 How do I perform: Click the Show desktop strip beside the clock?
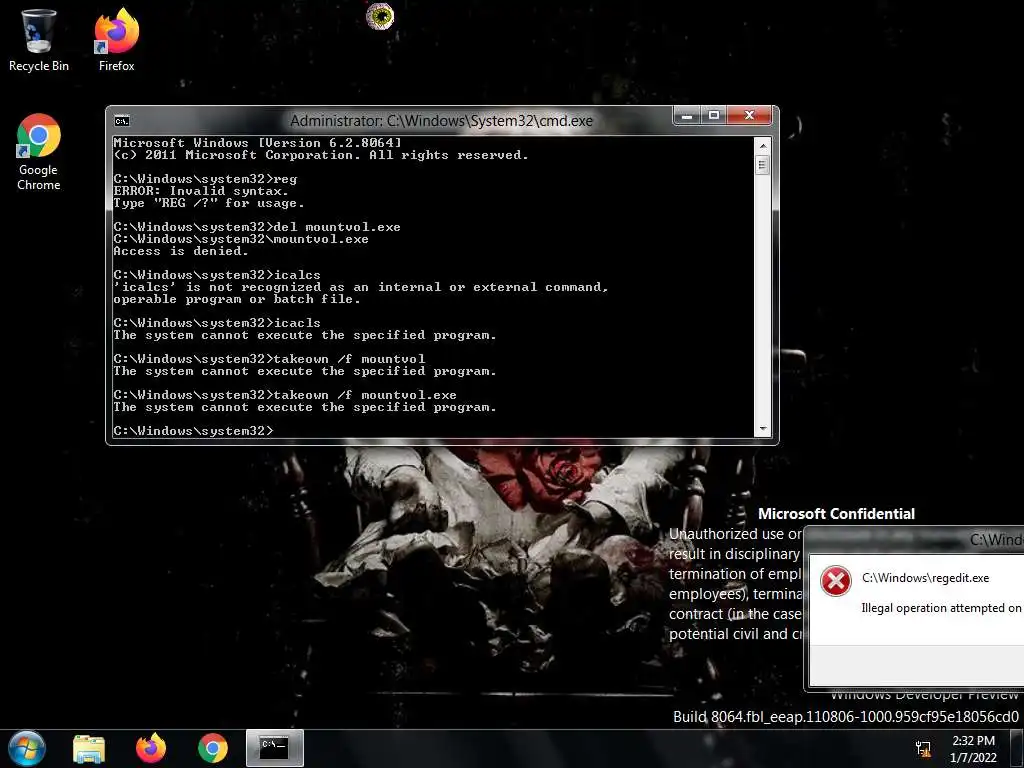1016,749
